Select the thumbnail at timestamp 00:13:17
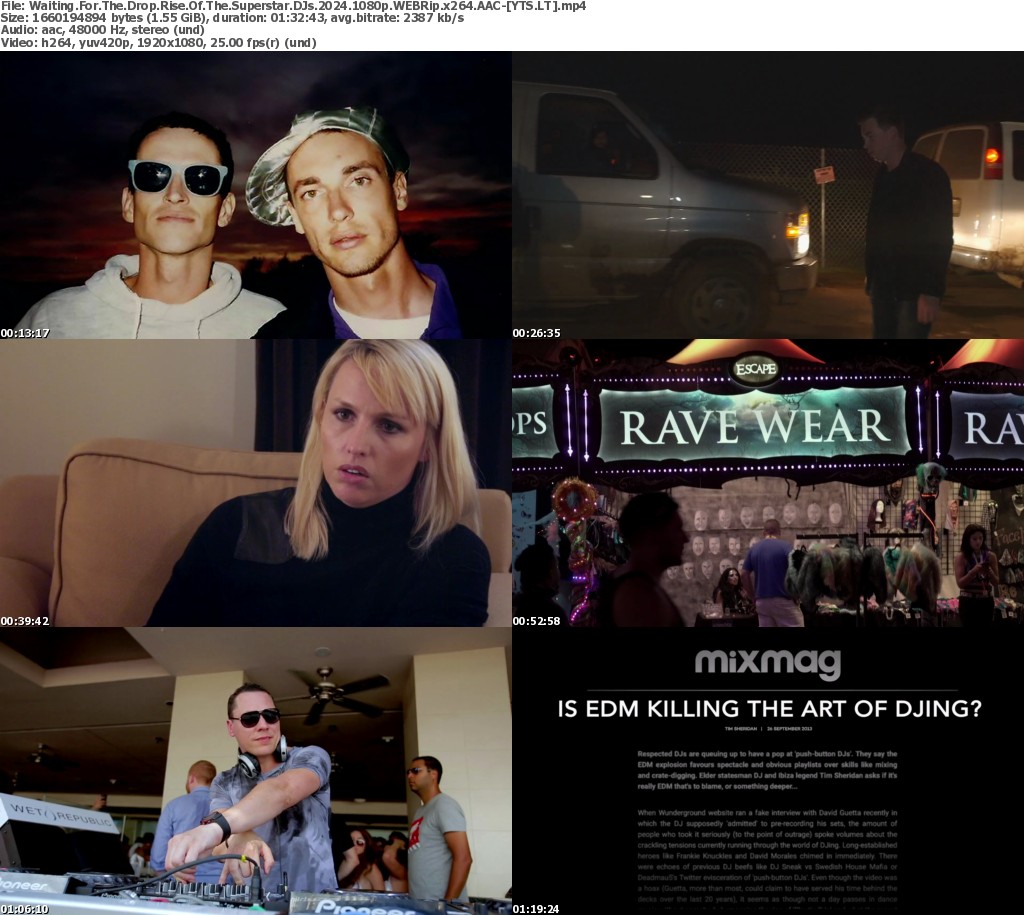Image resolution: width=1024 pixels, height=915 pixels. (256, 195)
